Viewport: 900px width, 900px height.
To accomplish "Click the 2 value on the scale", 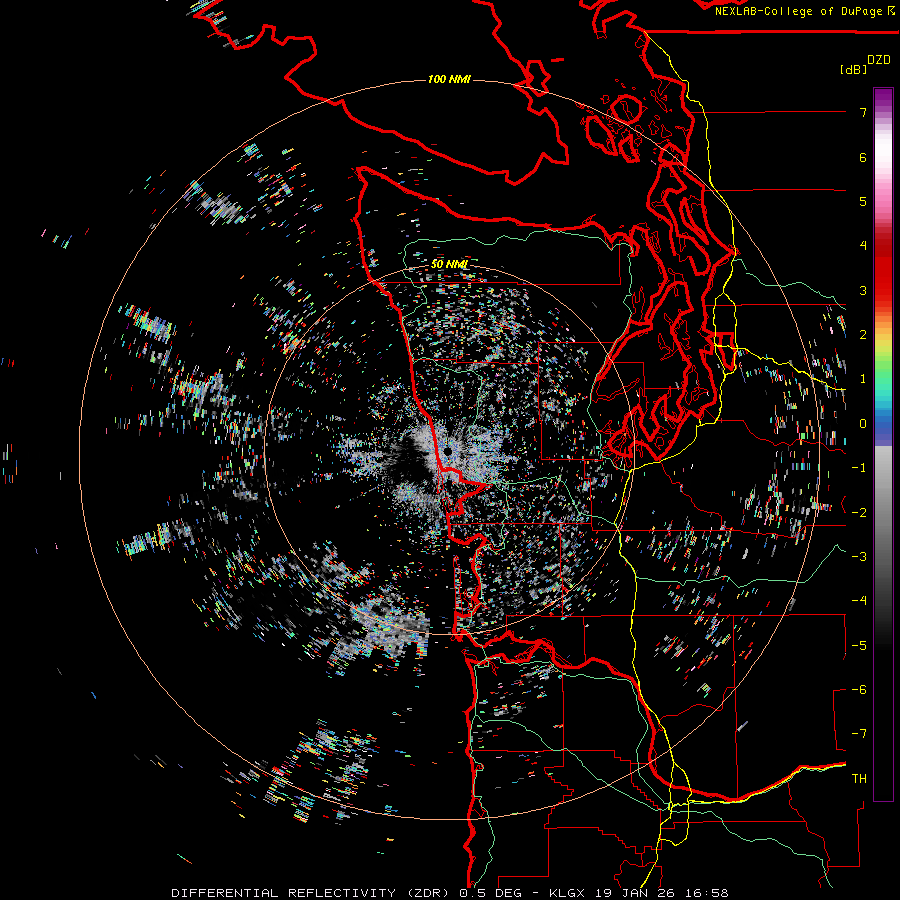I will click(863, 335).
